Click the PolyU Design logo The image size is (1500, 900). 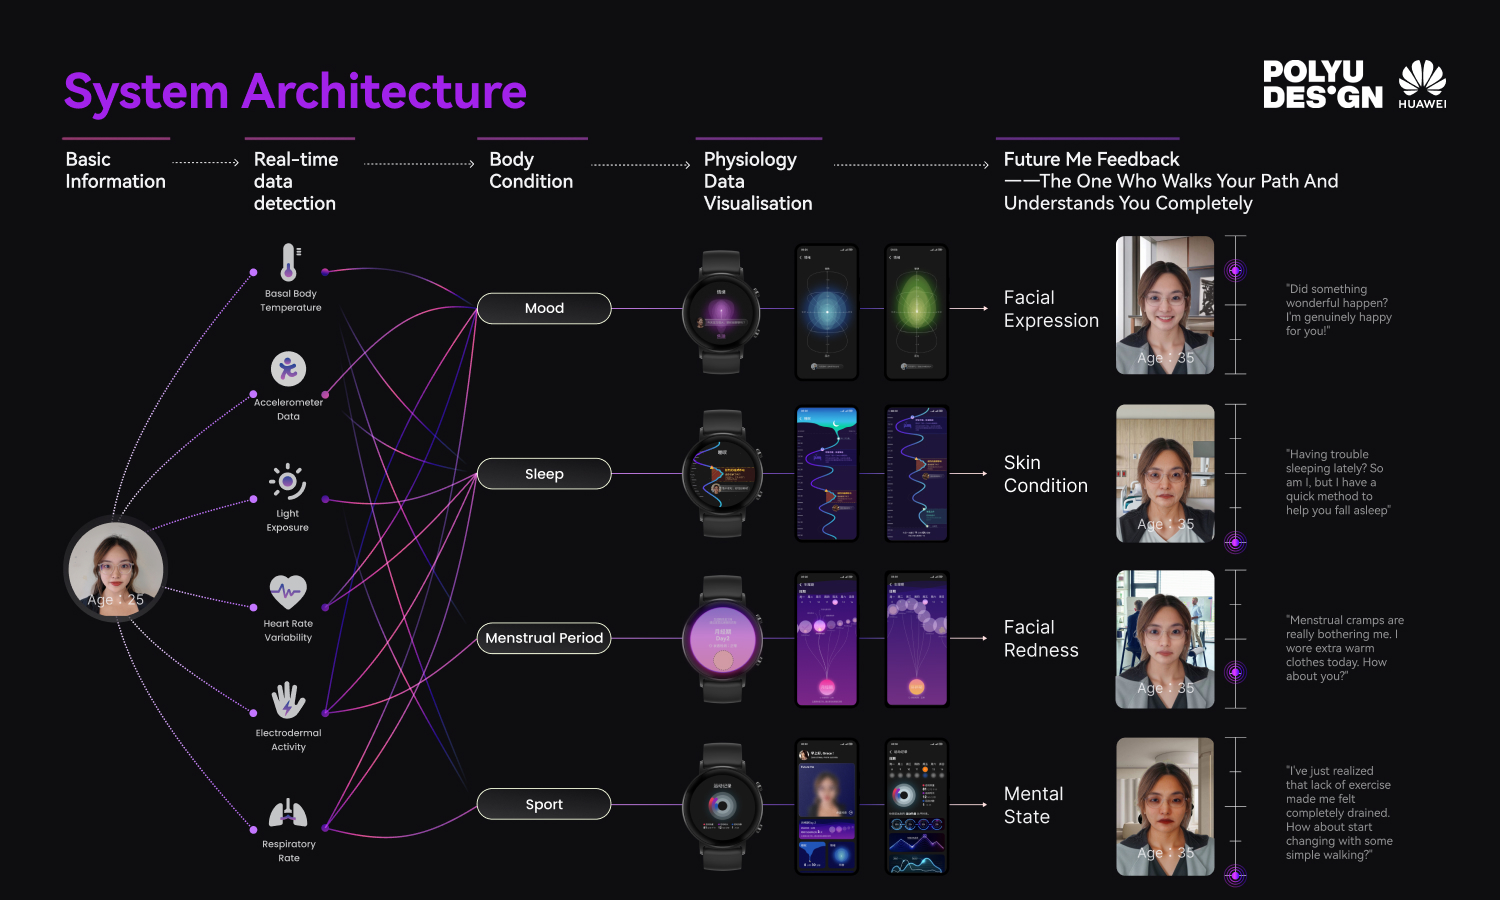click(x=1322, y=85)
